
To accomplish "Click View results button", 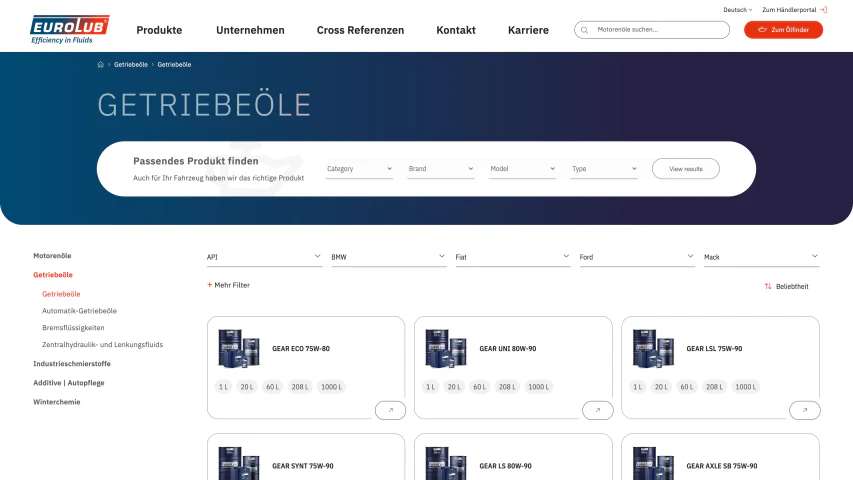I will [685, 169].
